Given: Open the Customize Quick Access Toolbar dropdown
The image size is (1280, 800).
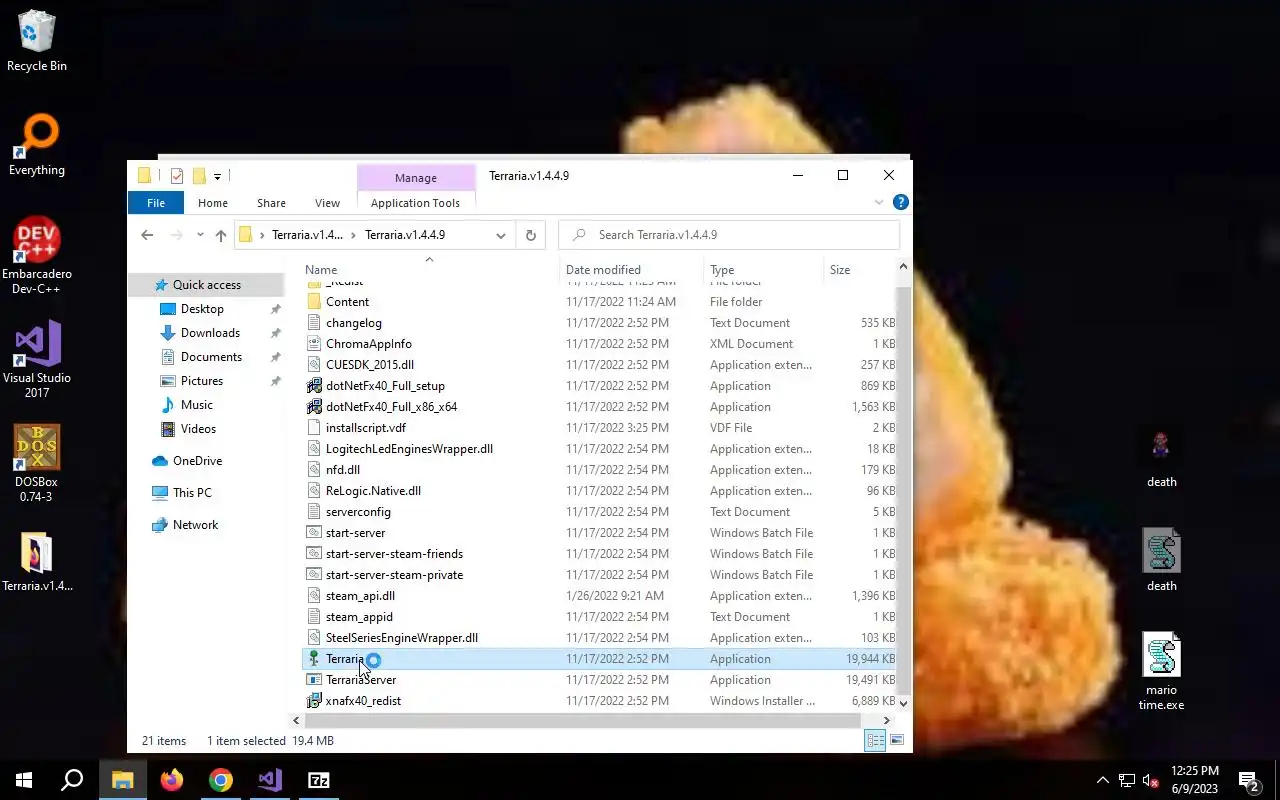Looking at the screenshot, I should [217, 176].
